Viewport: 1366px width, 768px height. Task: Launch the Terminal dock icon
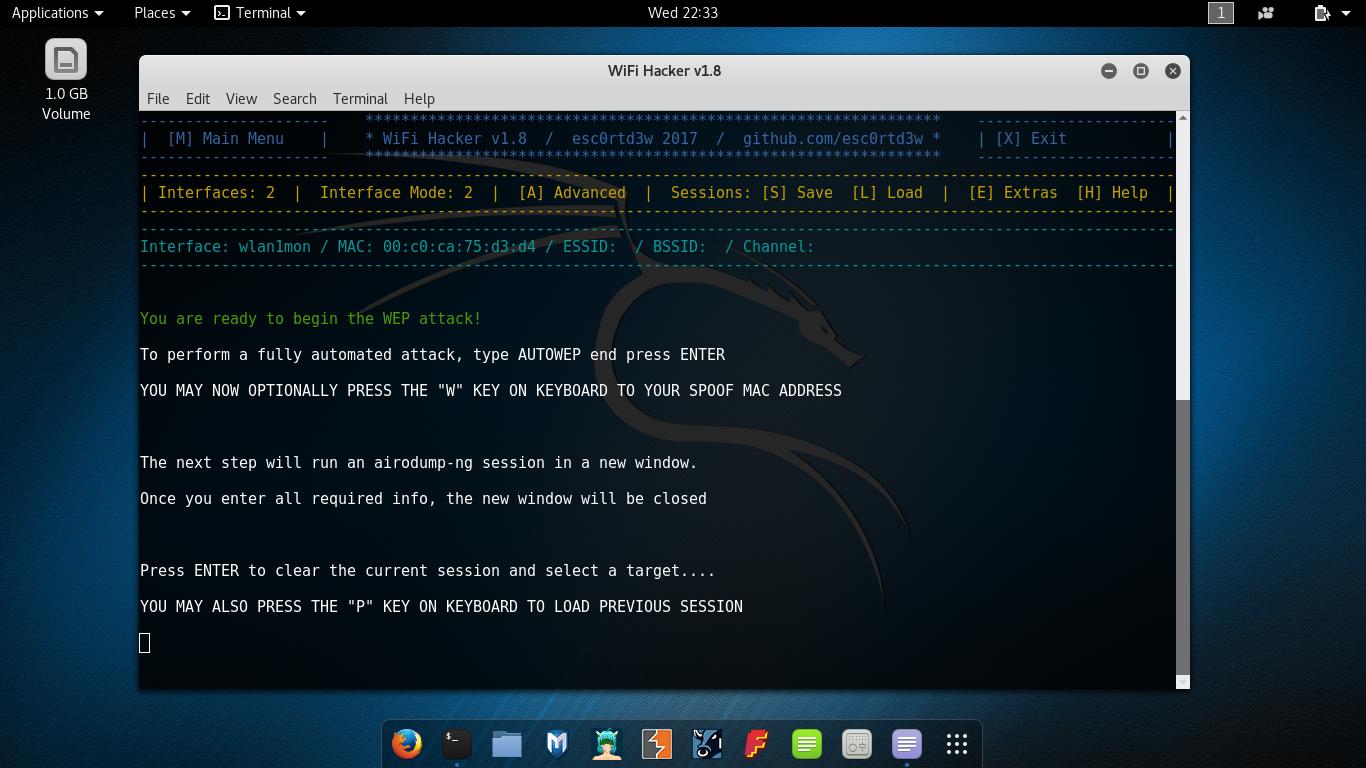tap(457, 744)
